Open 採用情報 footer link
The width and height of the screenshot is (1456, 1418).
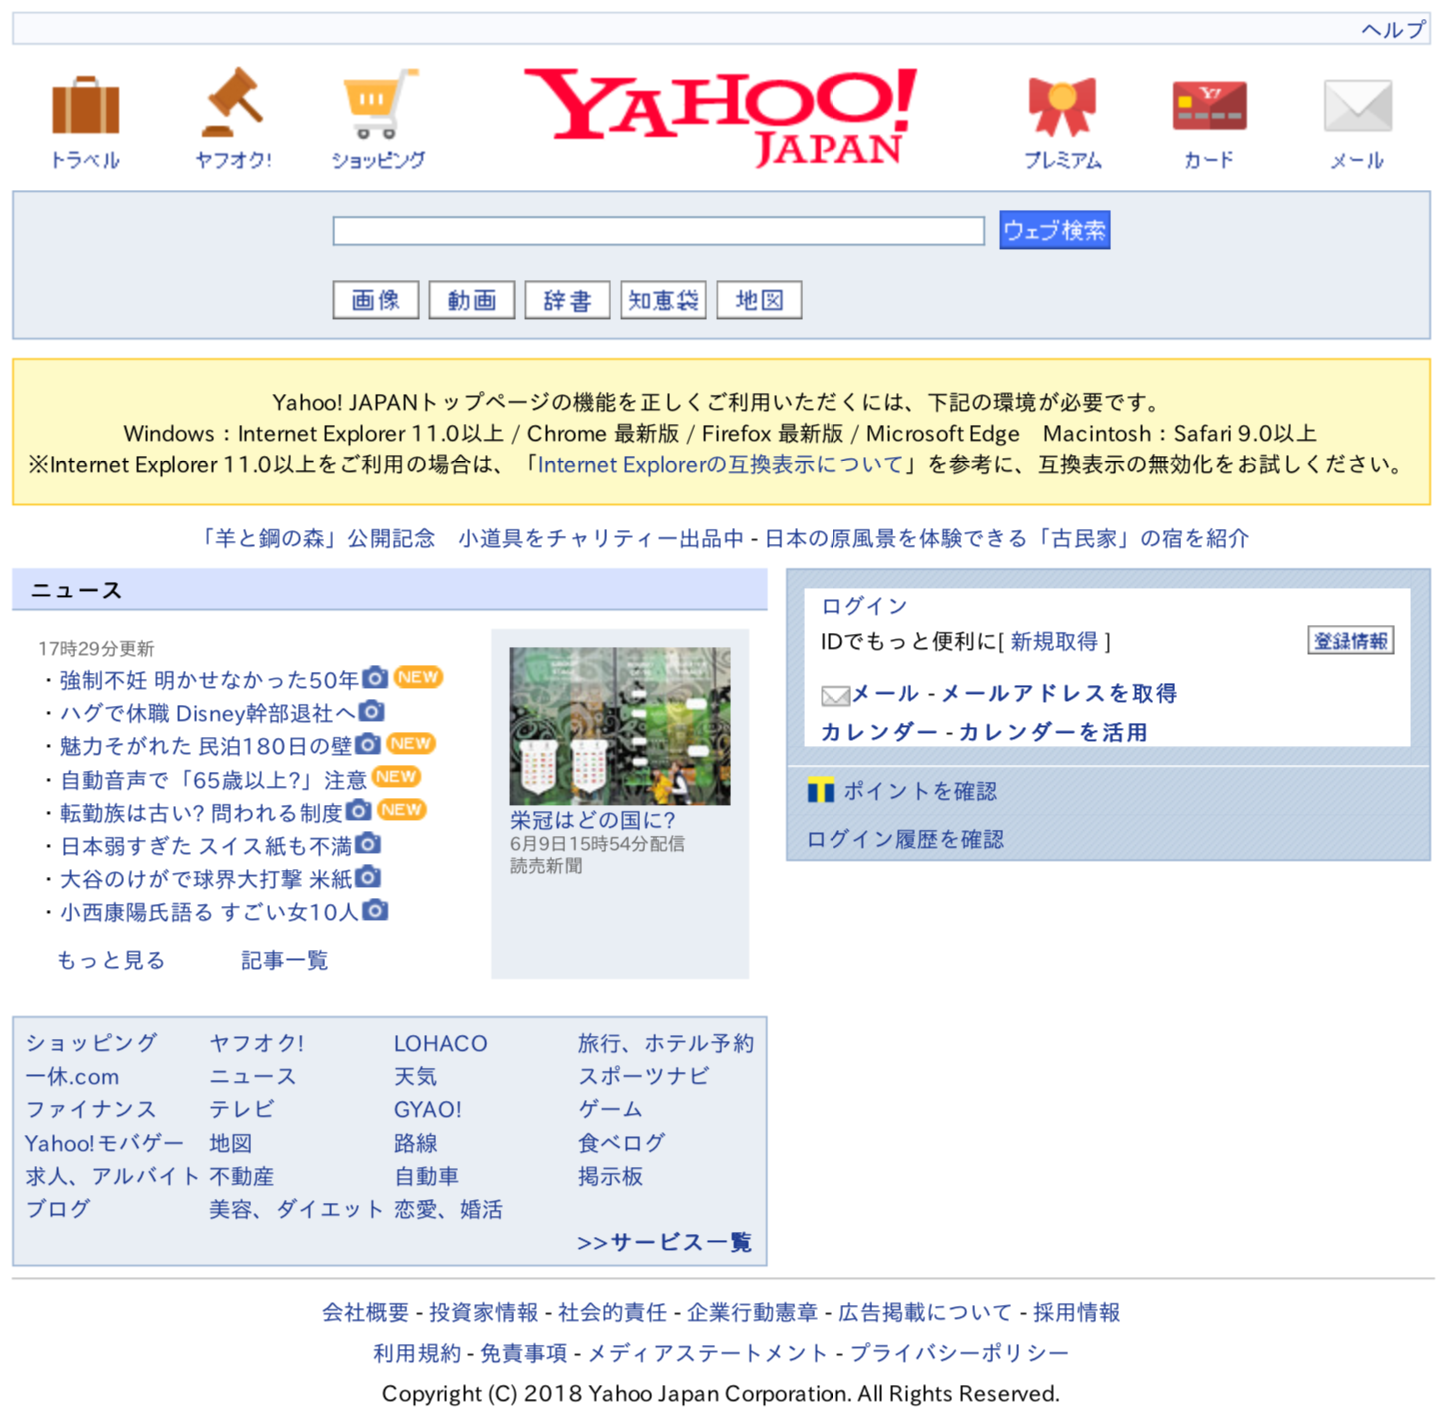point(1076,1312)
